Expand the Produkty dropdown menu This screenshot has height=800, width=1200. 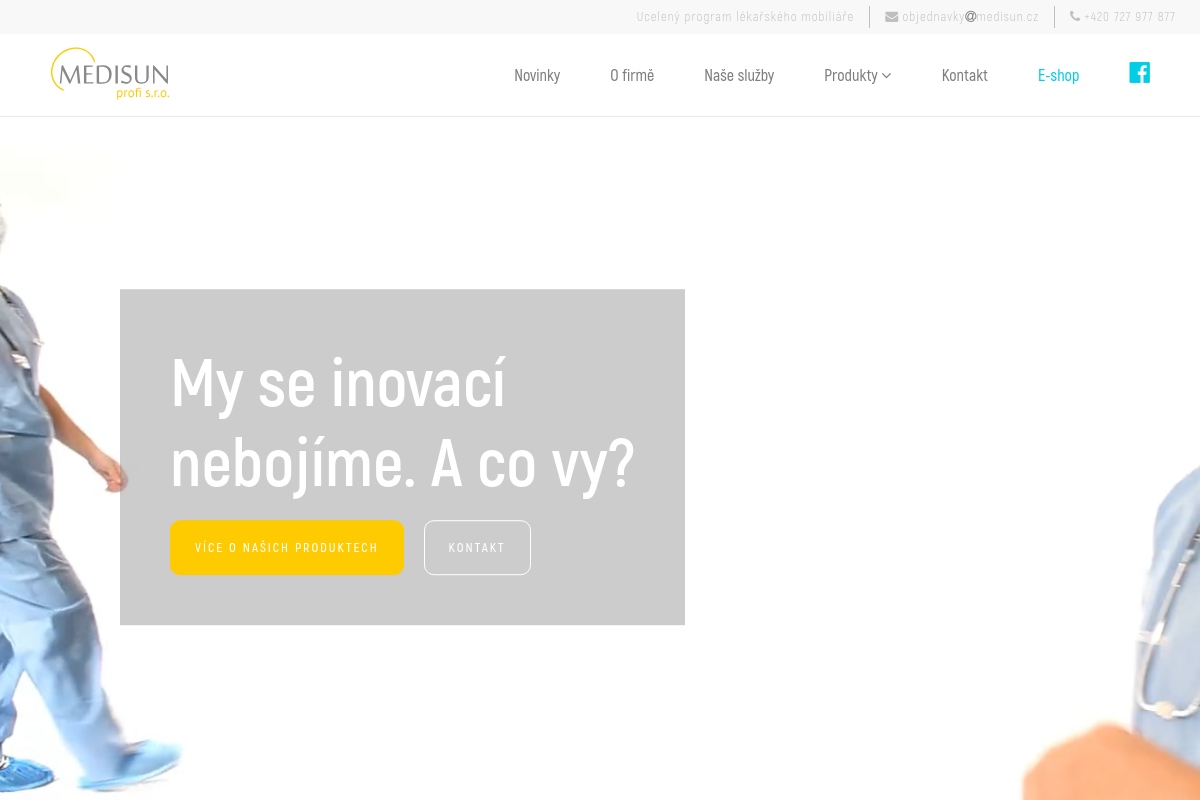pyautogui.click(x=857, y=75)
